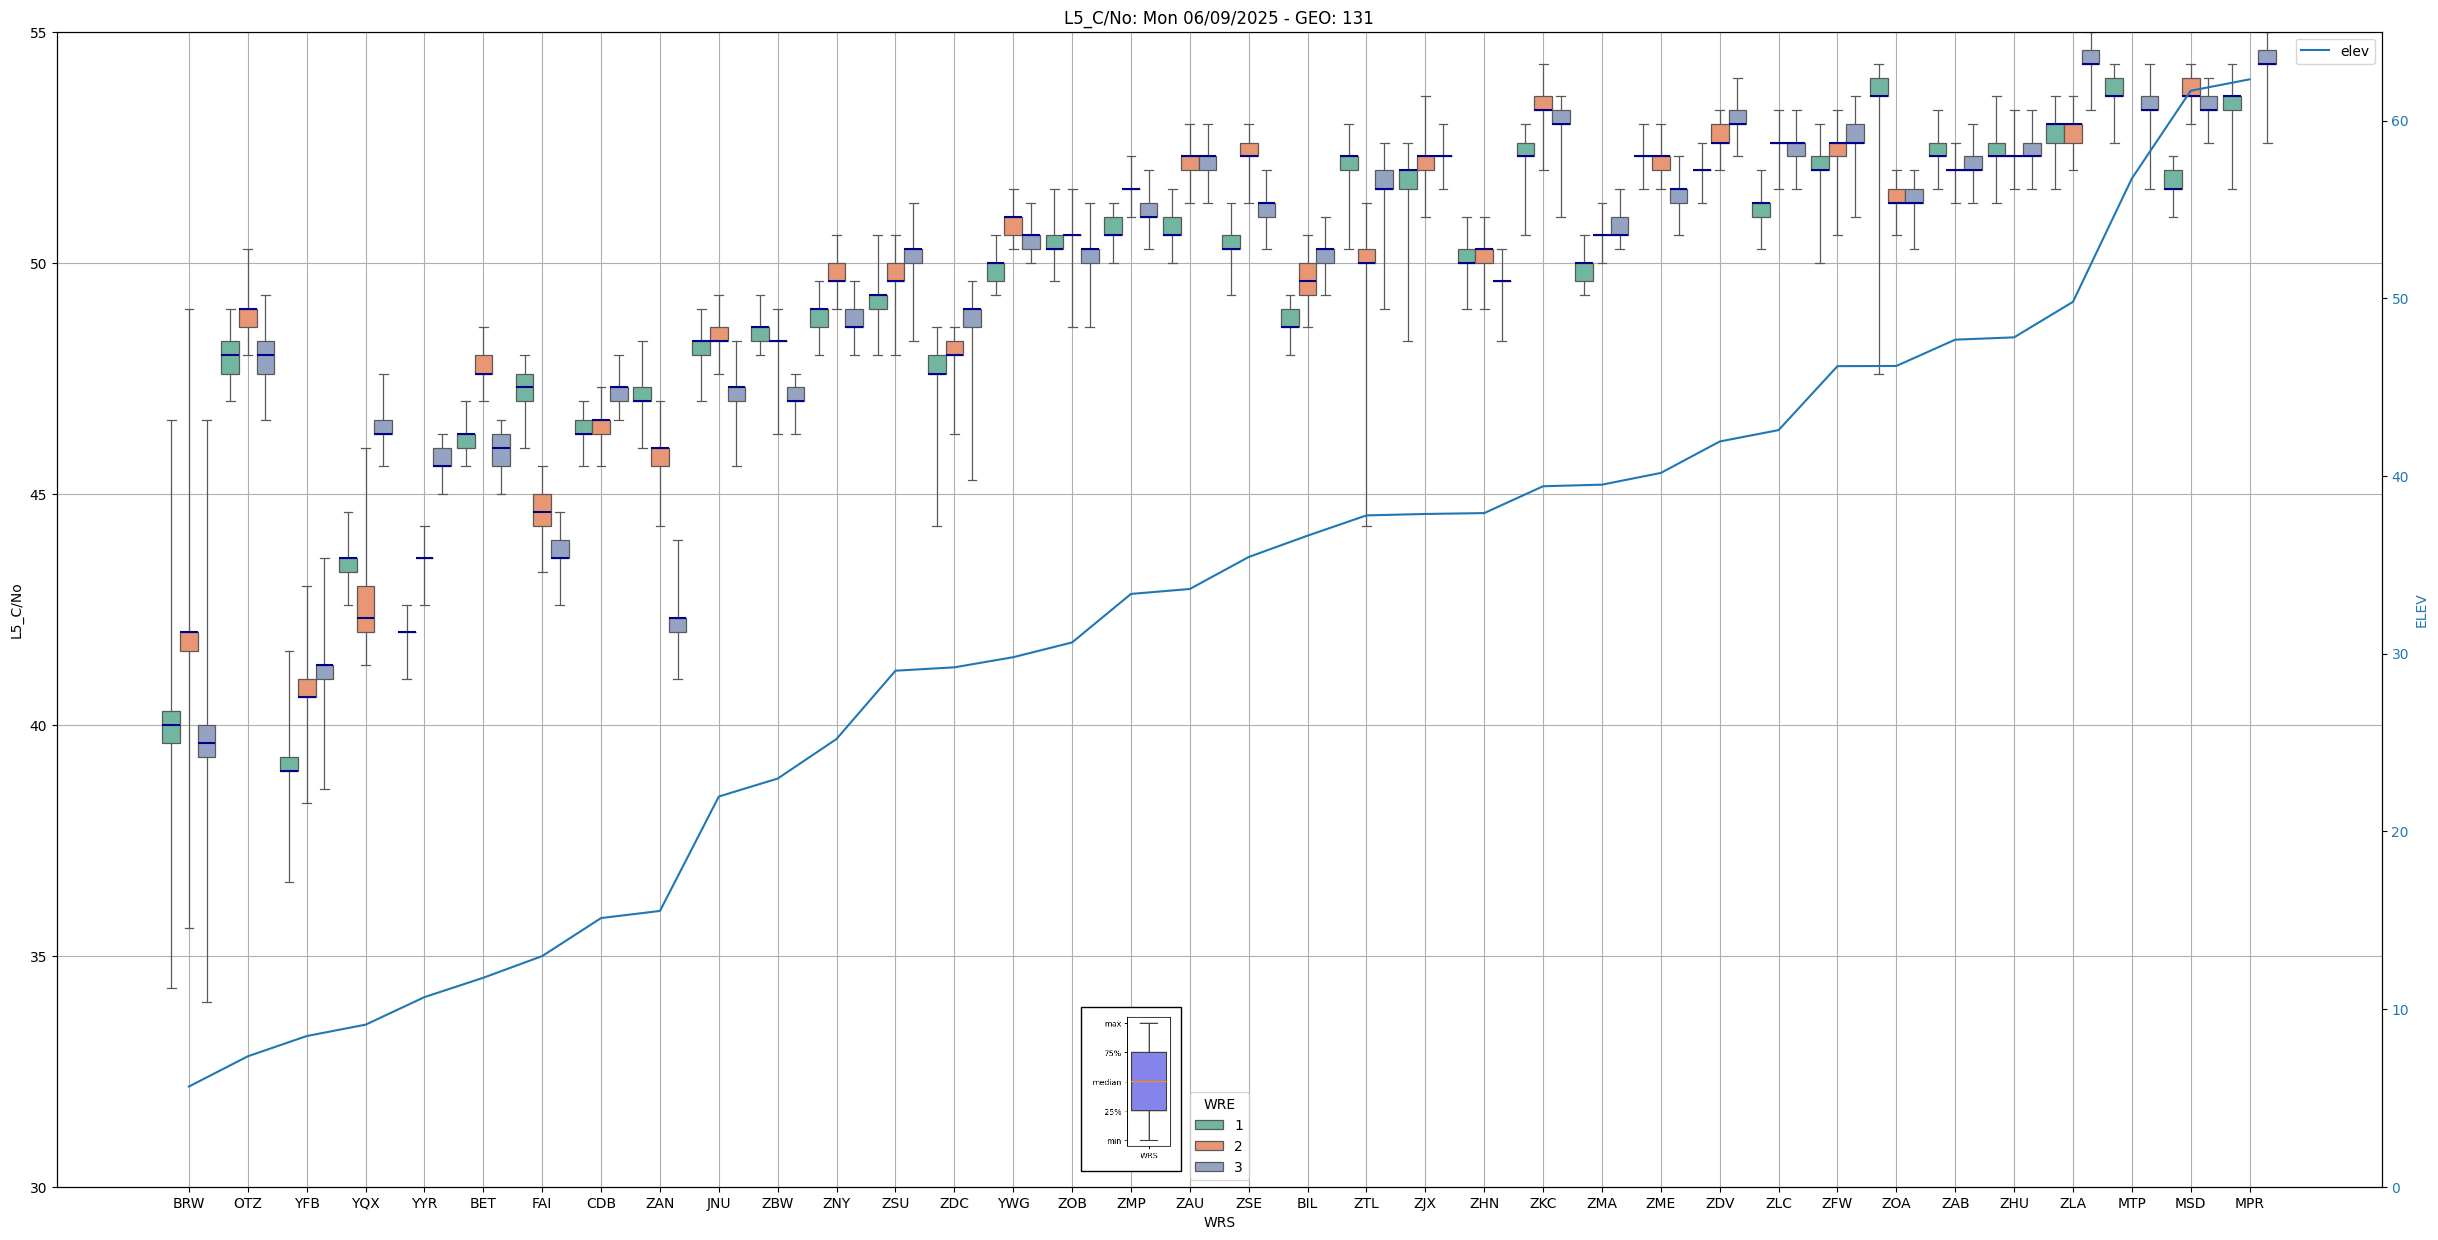The height and width of the screenshot is (1240, 2438).
Task: Click the ZOA station tick label
Action: tap(1895, 1203)
